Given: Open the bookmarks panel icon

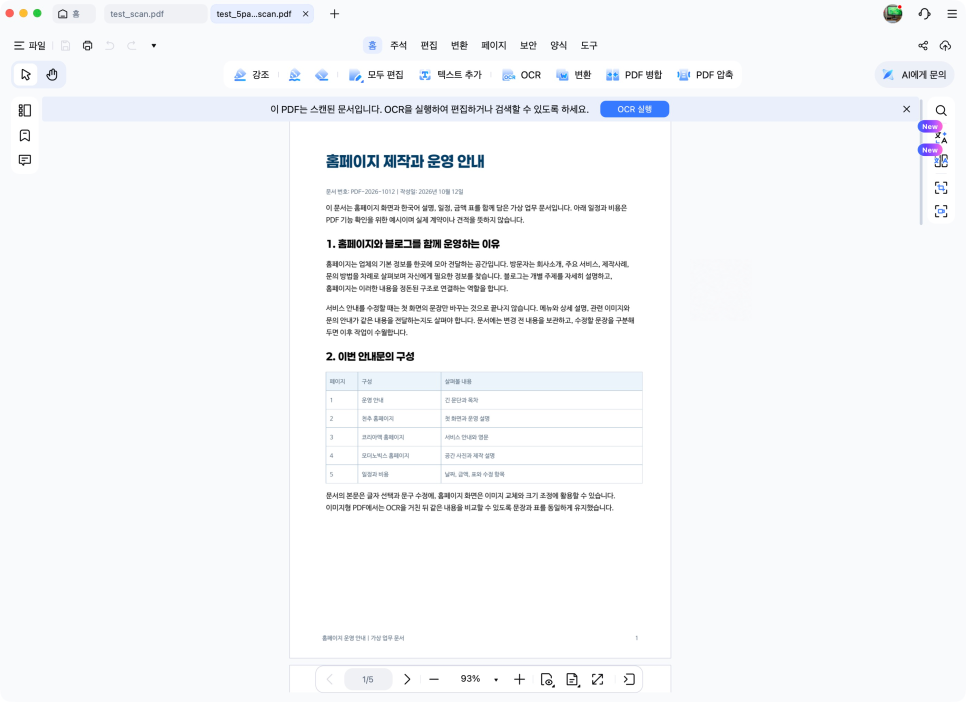Looking at the screenshot, I should pyautogui.click(x=25, y=135).
